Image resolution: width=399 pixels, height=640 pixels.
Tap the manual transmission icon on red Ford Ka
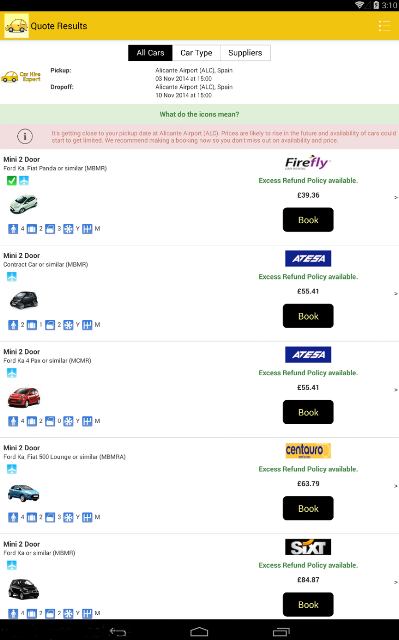87,421
